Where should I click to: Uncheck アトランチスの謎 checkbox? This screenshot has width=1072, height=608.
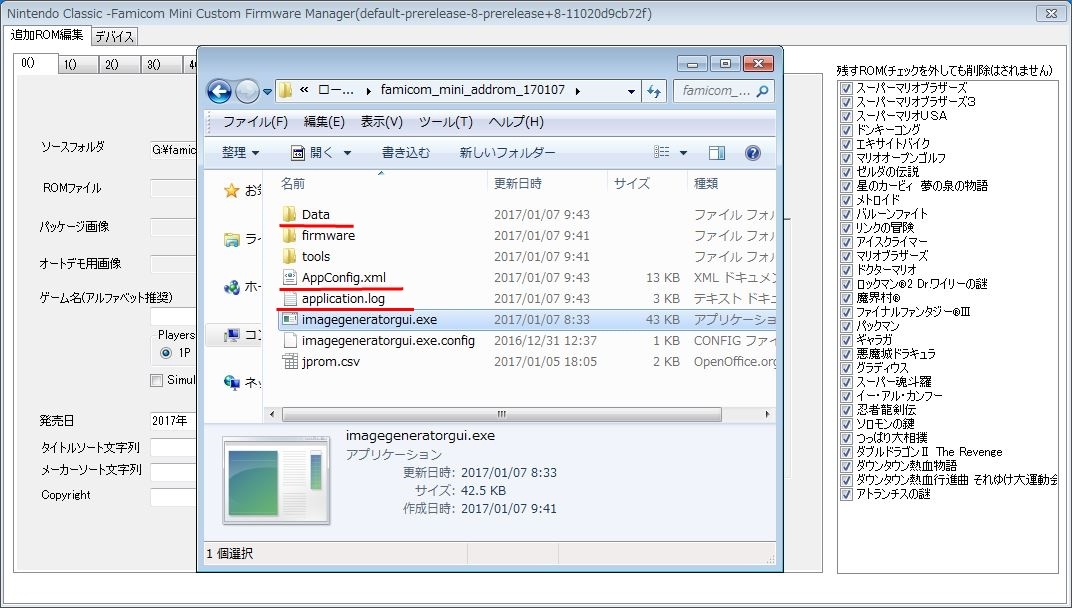(846, 494)
